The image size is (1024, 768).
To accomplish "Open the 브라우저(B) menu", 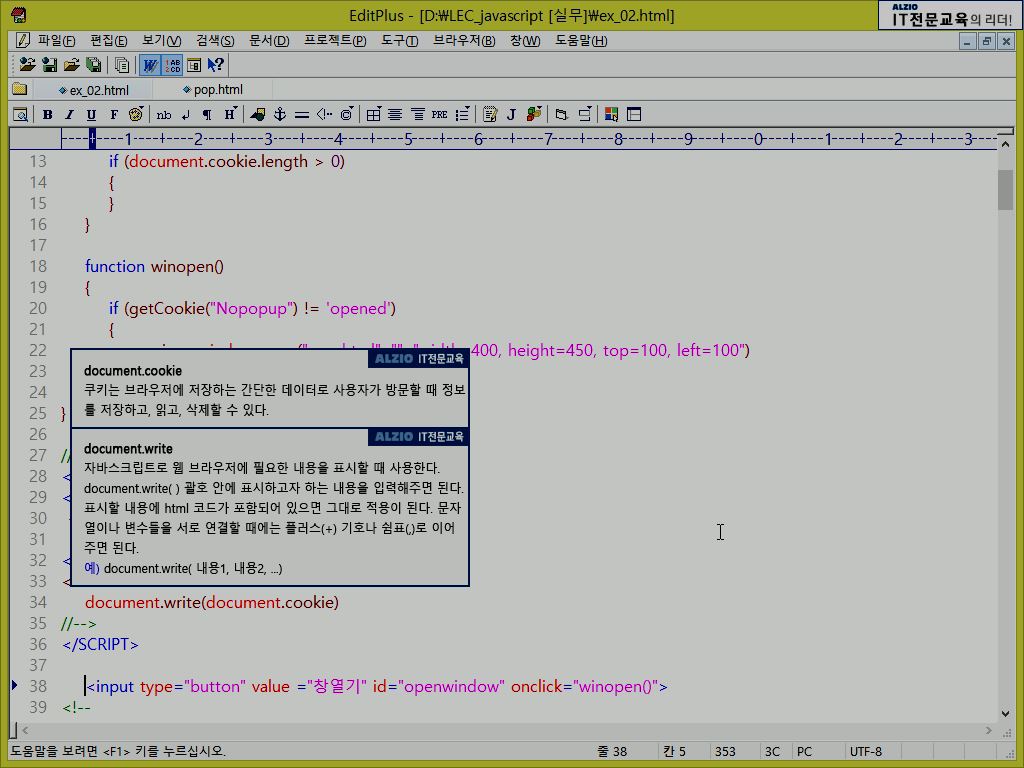I will [x=464, y=40].
